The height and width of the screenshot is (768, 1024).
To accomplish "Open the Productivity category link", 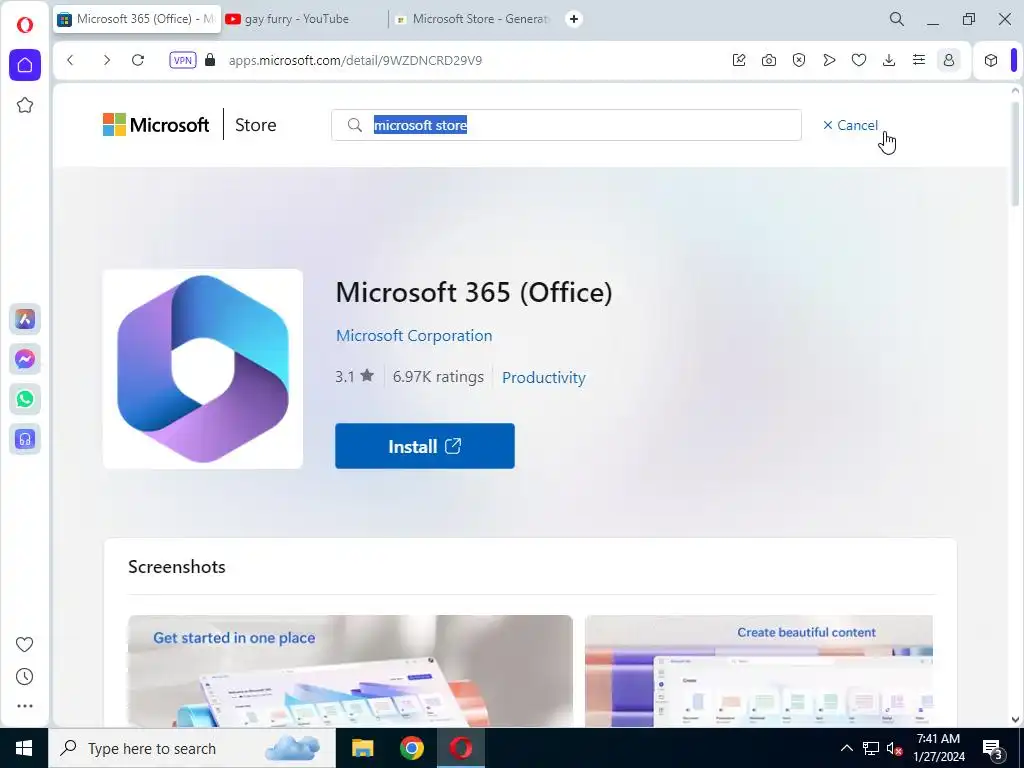I will tap(543, 377).
